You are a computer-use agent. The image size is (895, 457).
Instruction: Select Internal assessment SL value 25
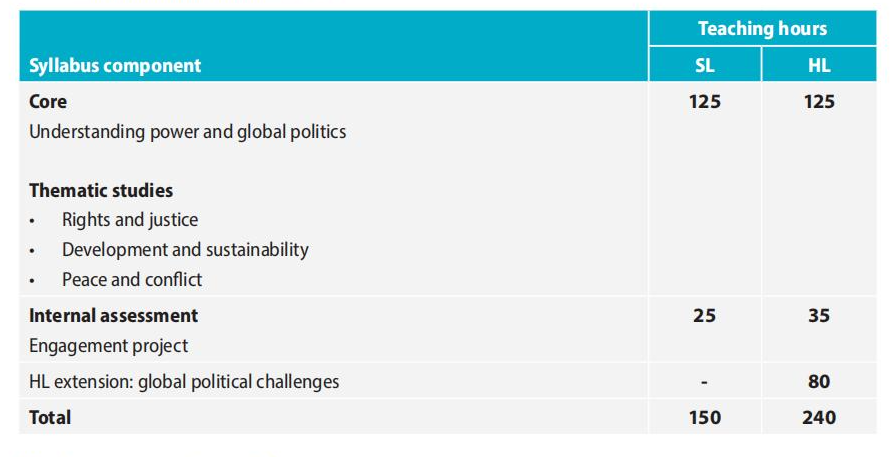704,316
